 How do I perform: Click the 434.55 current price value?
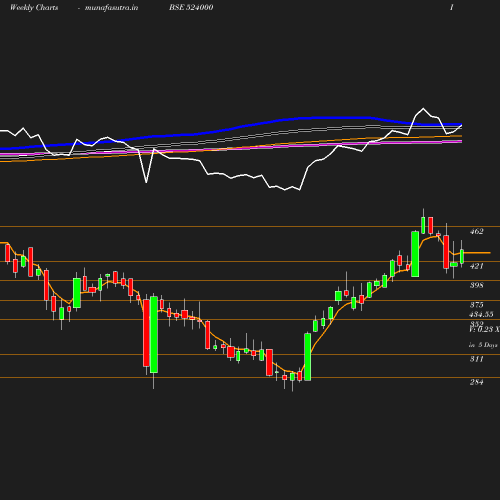(x=481, y=314)
